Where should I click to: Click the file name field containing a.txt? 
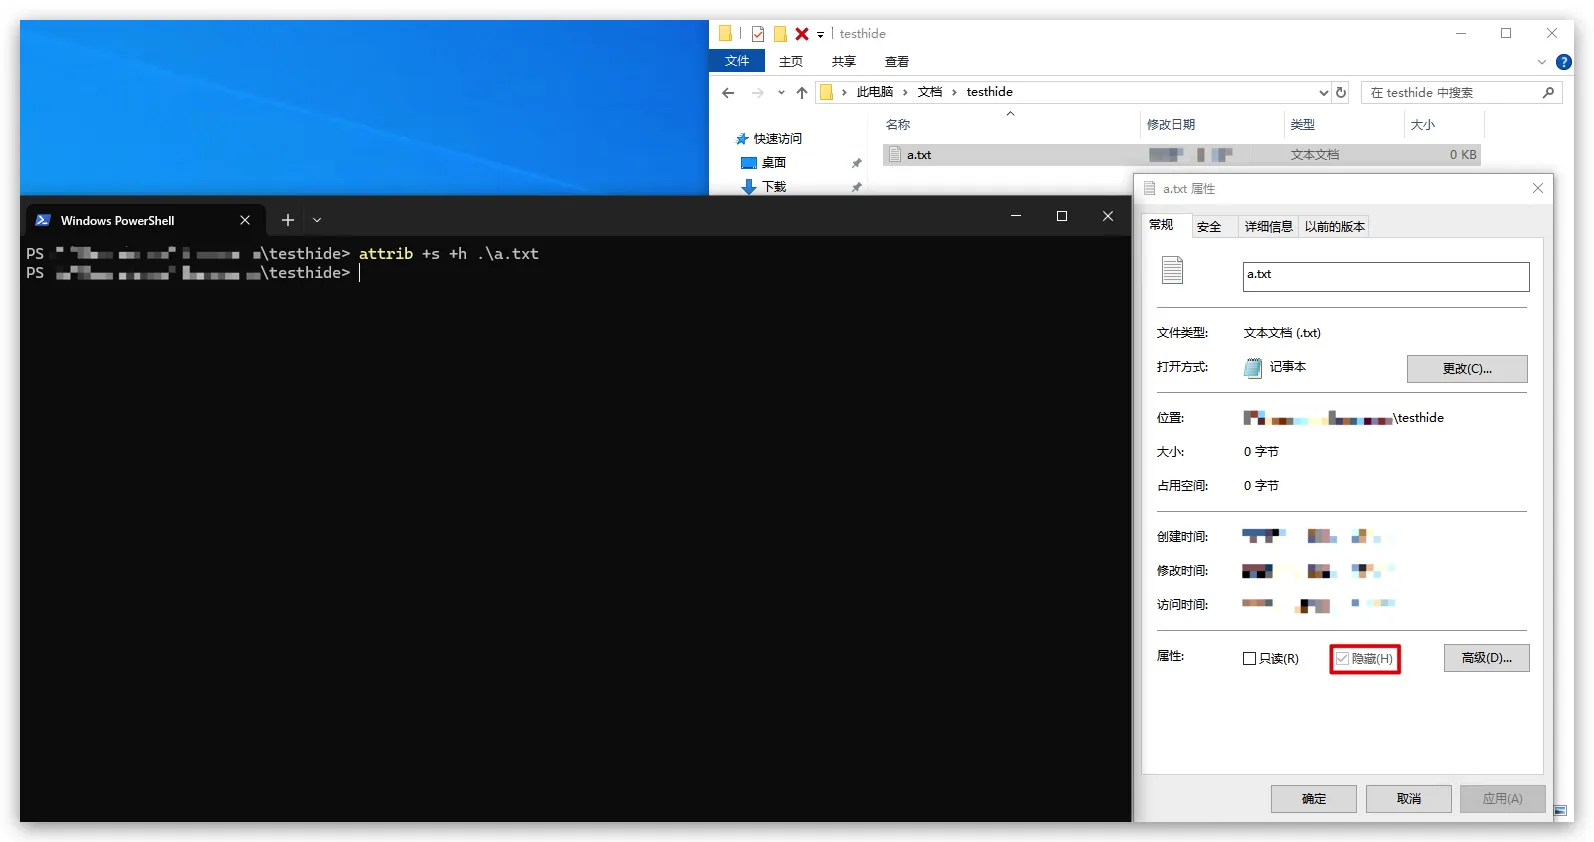[x=1385, y=276]
